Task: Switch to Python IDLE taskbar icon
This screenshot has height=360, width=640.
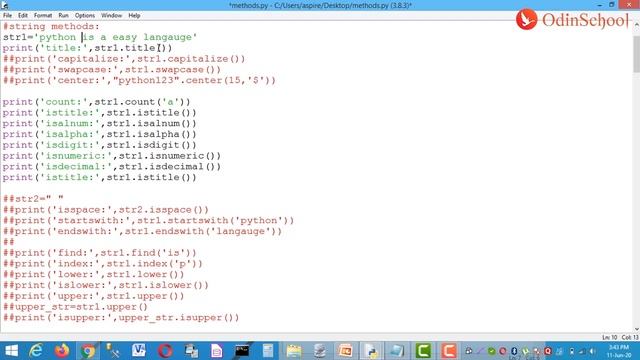Action: (x=371, y=351)
